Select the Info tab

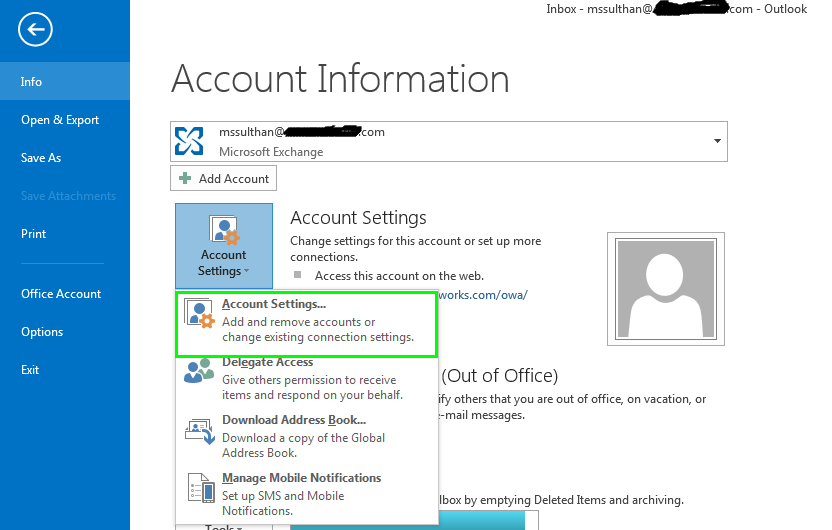65,81
